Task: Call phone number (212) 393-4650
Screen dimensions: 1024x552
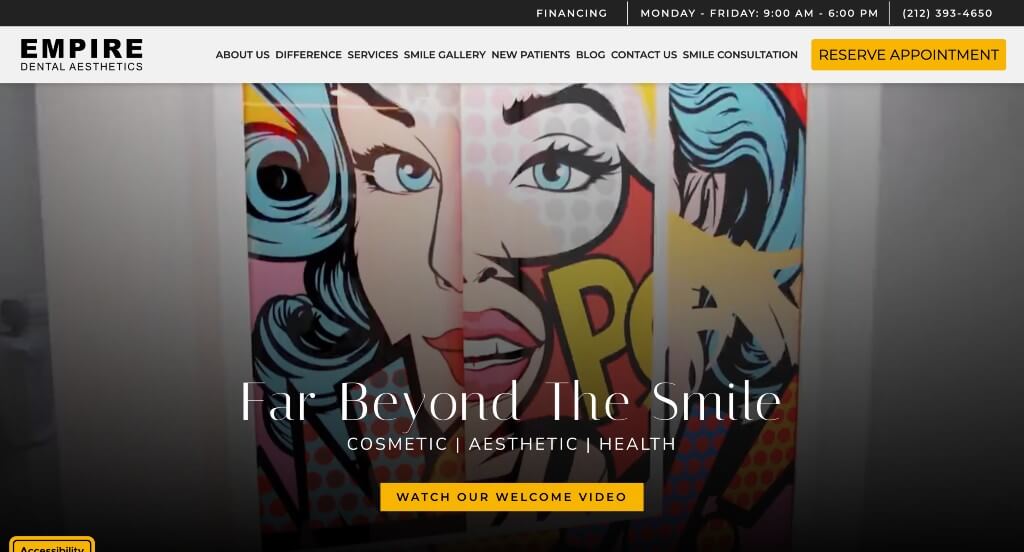Action: point(947,13)
